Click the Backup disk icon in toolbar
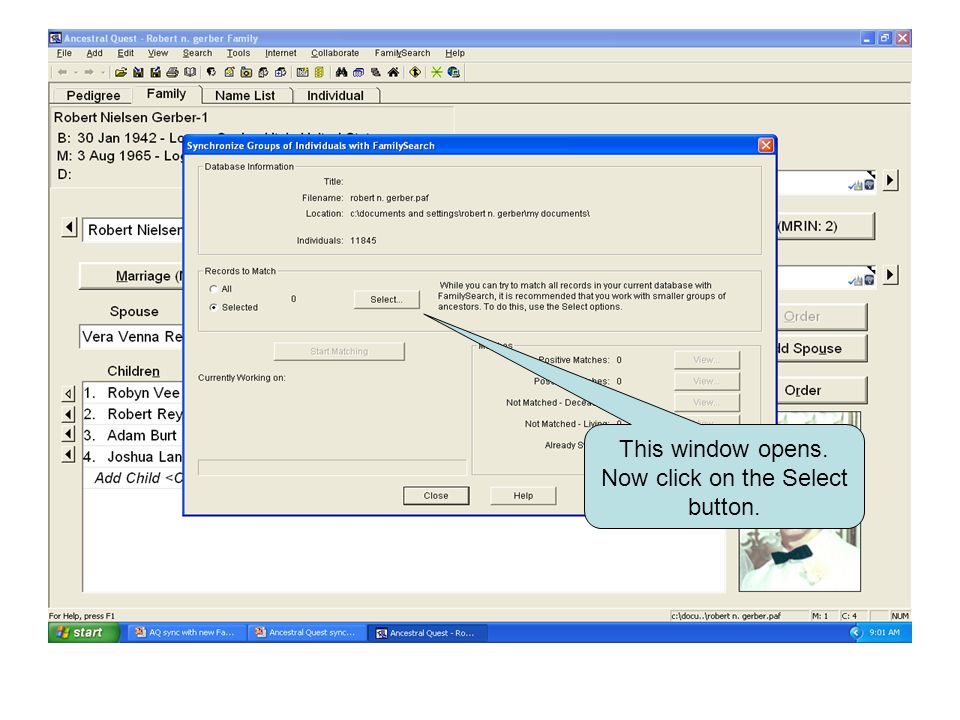960x720 pixels. pyautogui.click(x=138, y=72)
